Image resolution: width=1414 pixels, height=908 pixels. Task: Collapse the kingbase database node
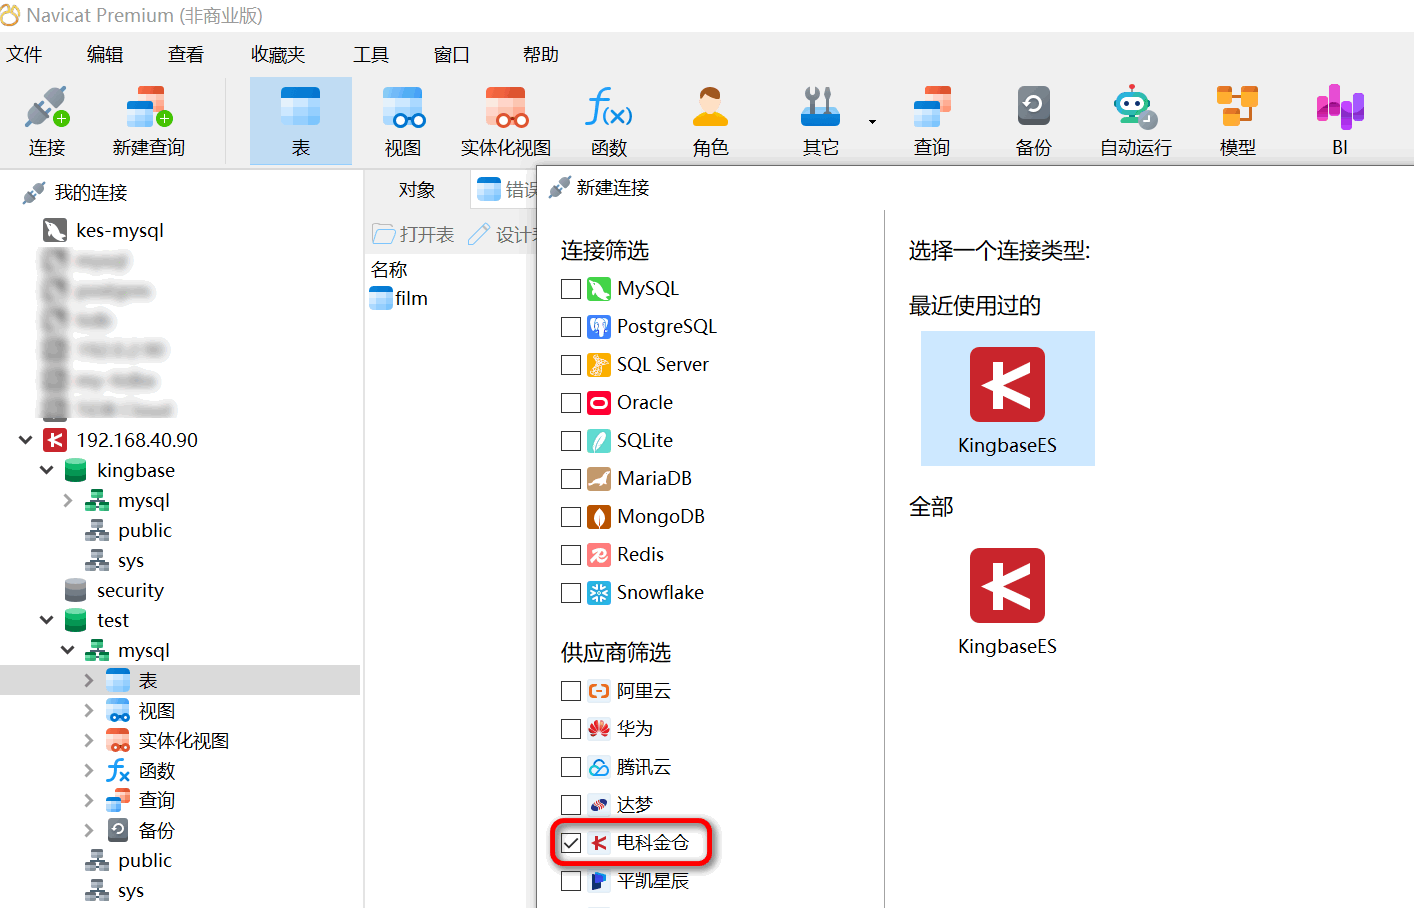click(x=46, y=470)
